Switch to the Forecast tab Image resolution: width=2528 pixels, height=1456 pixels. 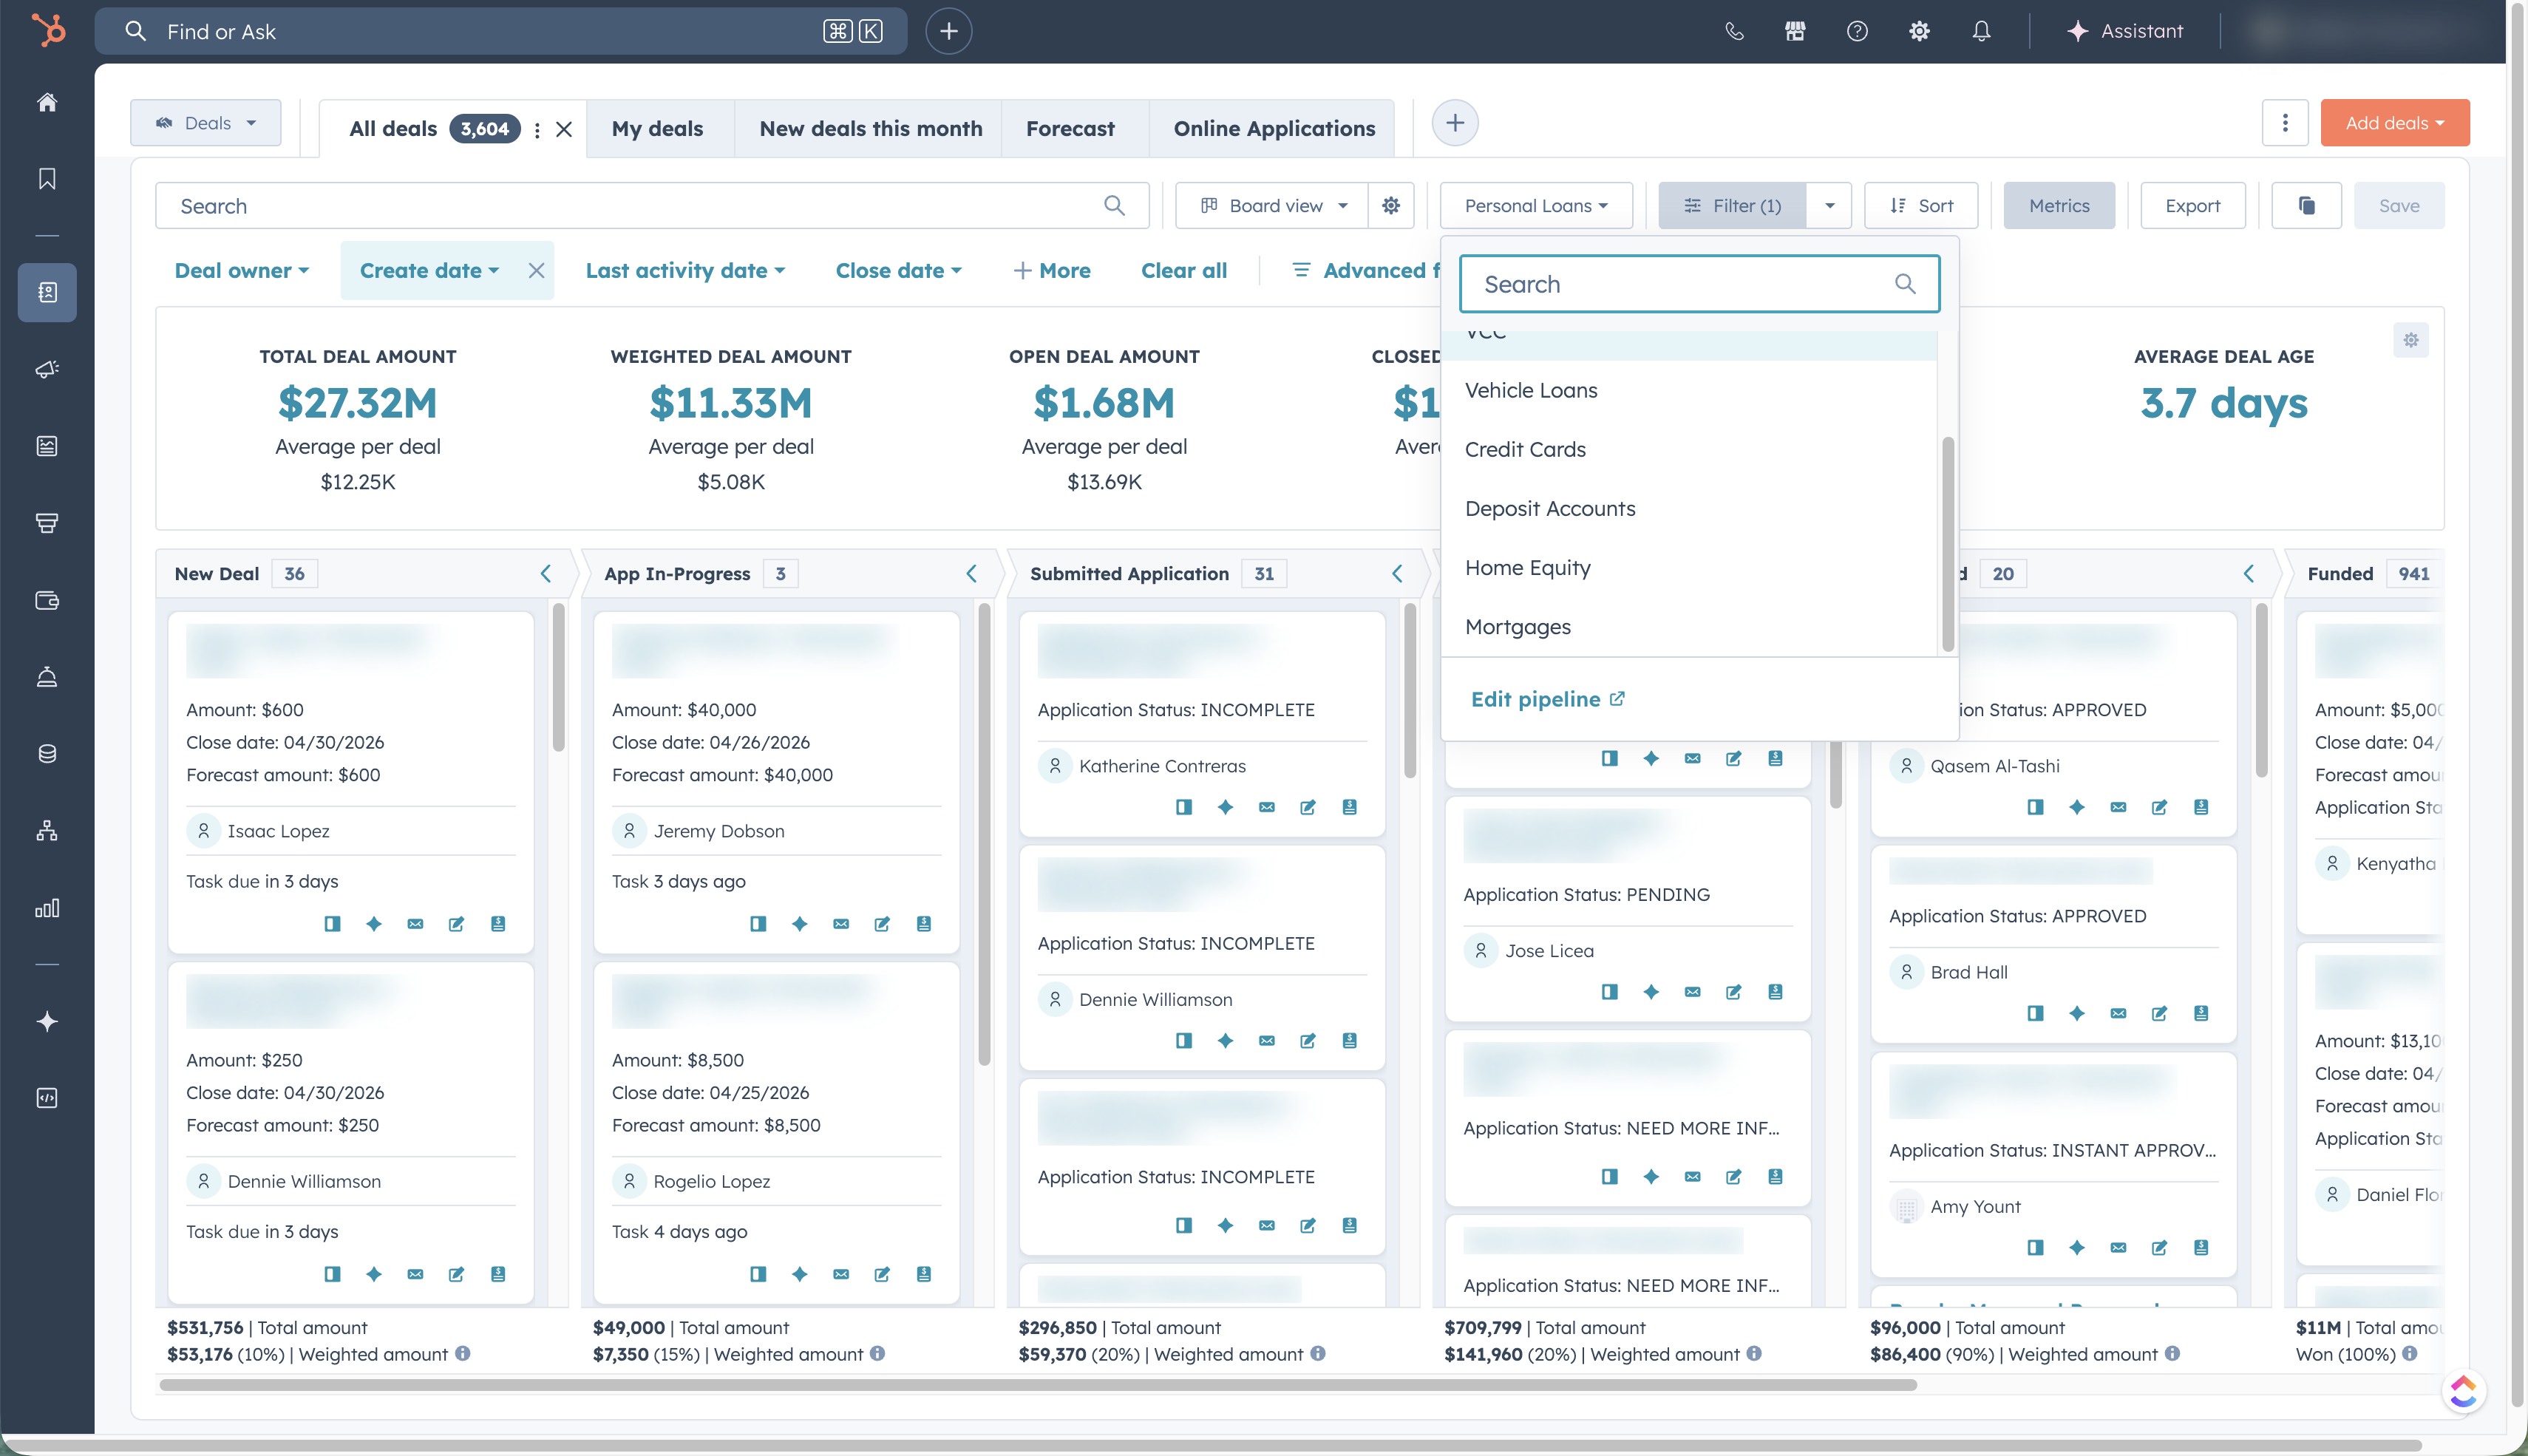tap(1069, 128)
